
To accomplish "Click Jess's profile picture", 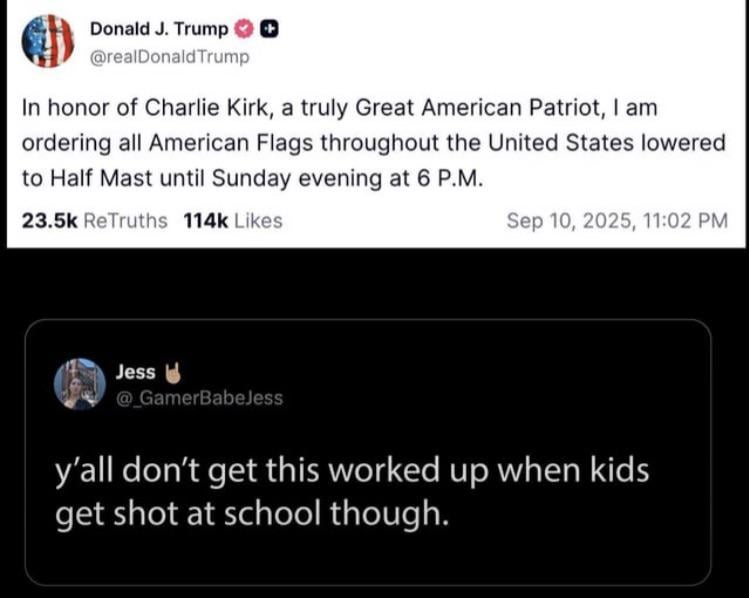I will pos(80,383).
